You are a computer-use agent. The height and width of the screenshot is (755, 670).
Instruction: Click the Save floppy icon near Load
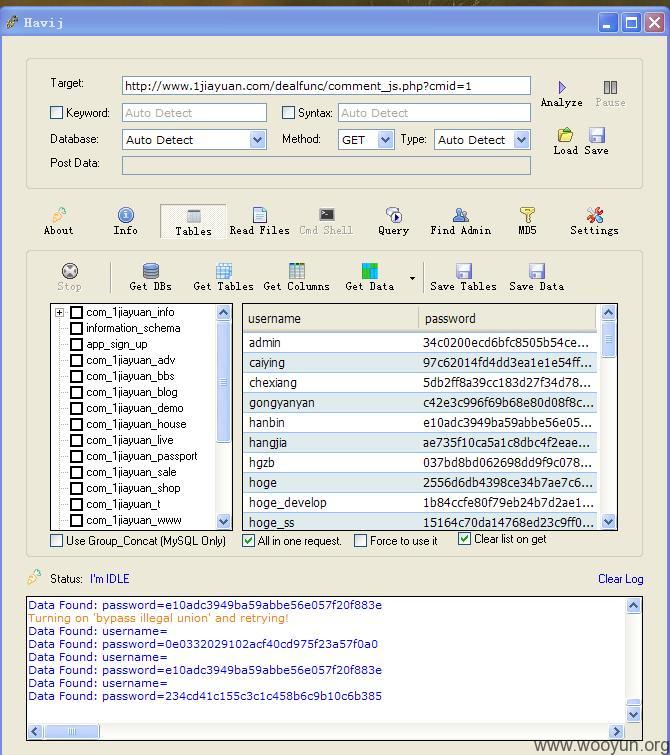pyautogui.click(x=597, y=135)
